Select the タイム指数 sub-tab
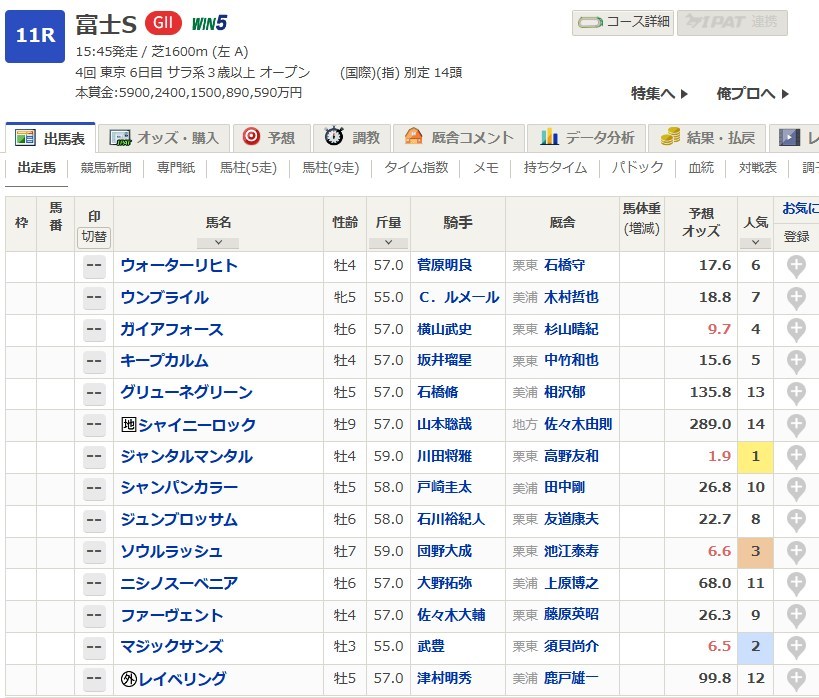The height and width of the screenshot is (698, 819). coord(416,168)
